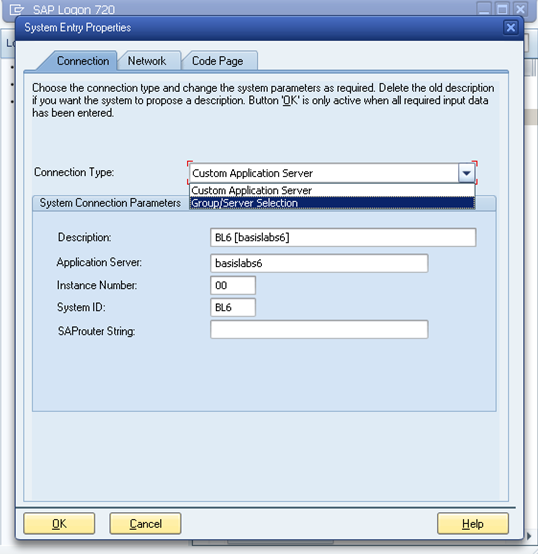
Task: Close the System Entry Properties dialog
Action: click(x=510, y=28)
